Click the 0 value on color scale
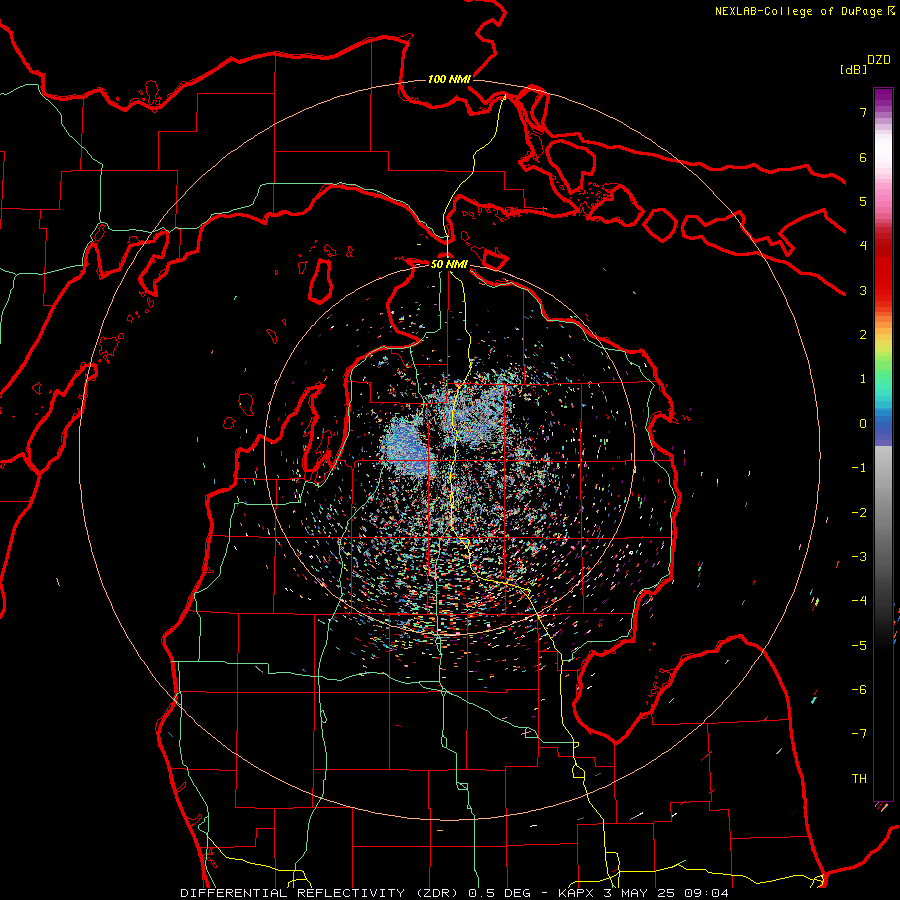 (x=863, y=424)
